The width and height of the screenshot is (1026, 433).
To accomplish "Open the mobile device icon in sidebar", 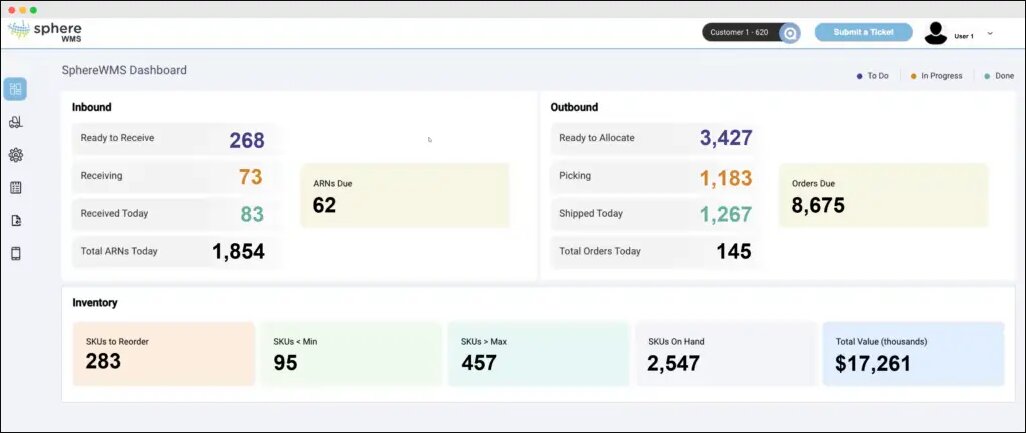I will (x=15, y=254).
